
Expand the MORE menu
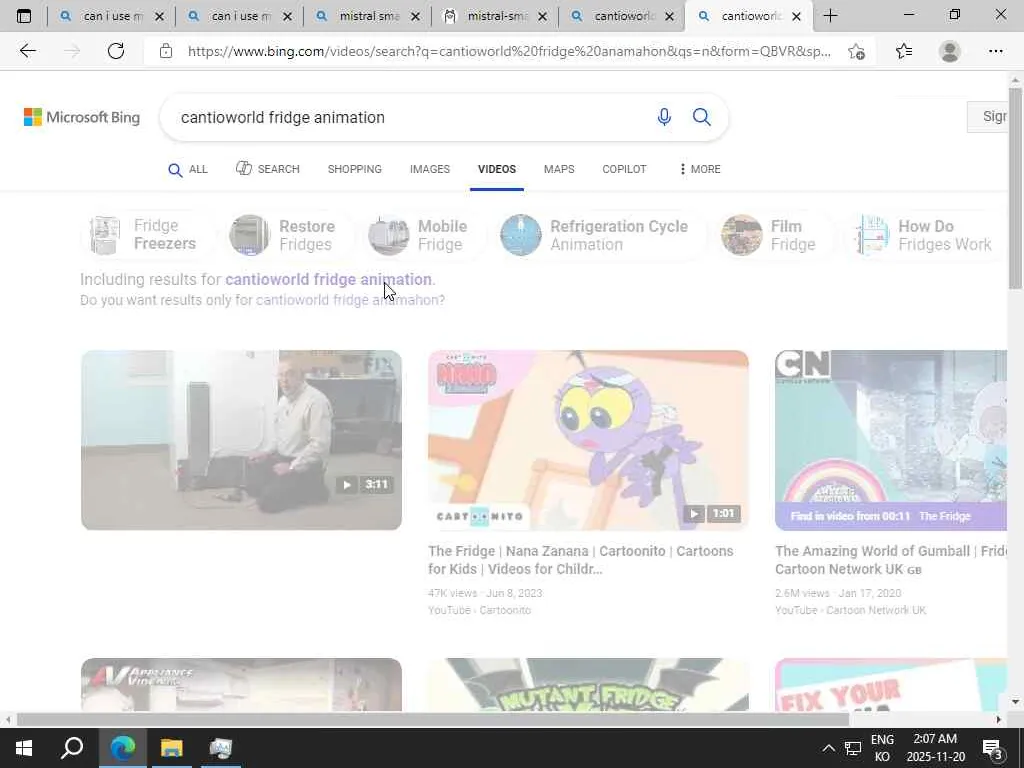pyautogui.click(x=700, y=169)
